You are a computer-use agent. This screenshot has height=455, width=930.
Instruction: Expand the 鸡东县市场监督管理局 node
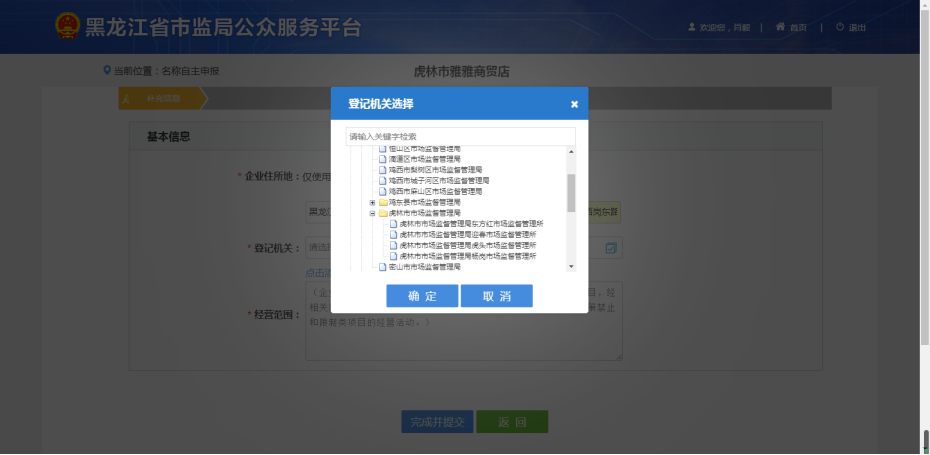click(x=372, y=203)
